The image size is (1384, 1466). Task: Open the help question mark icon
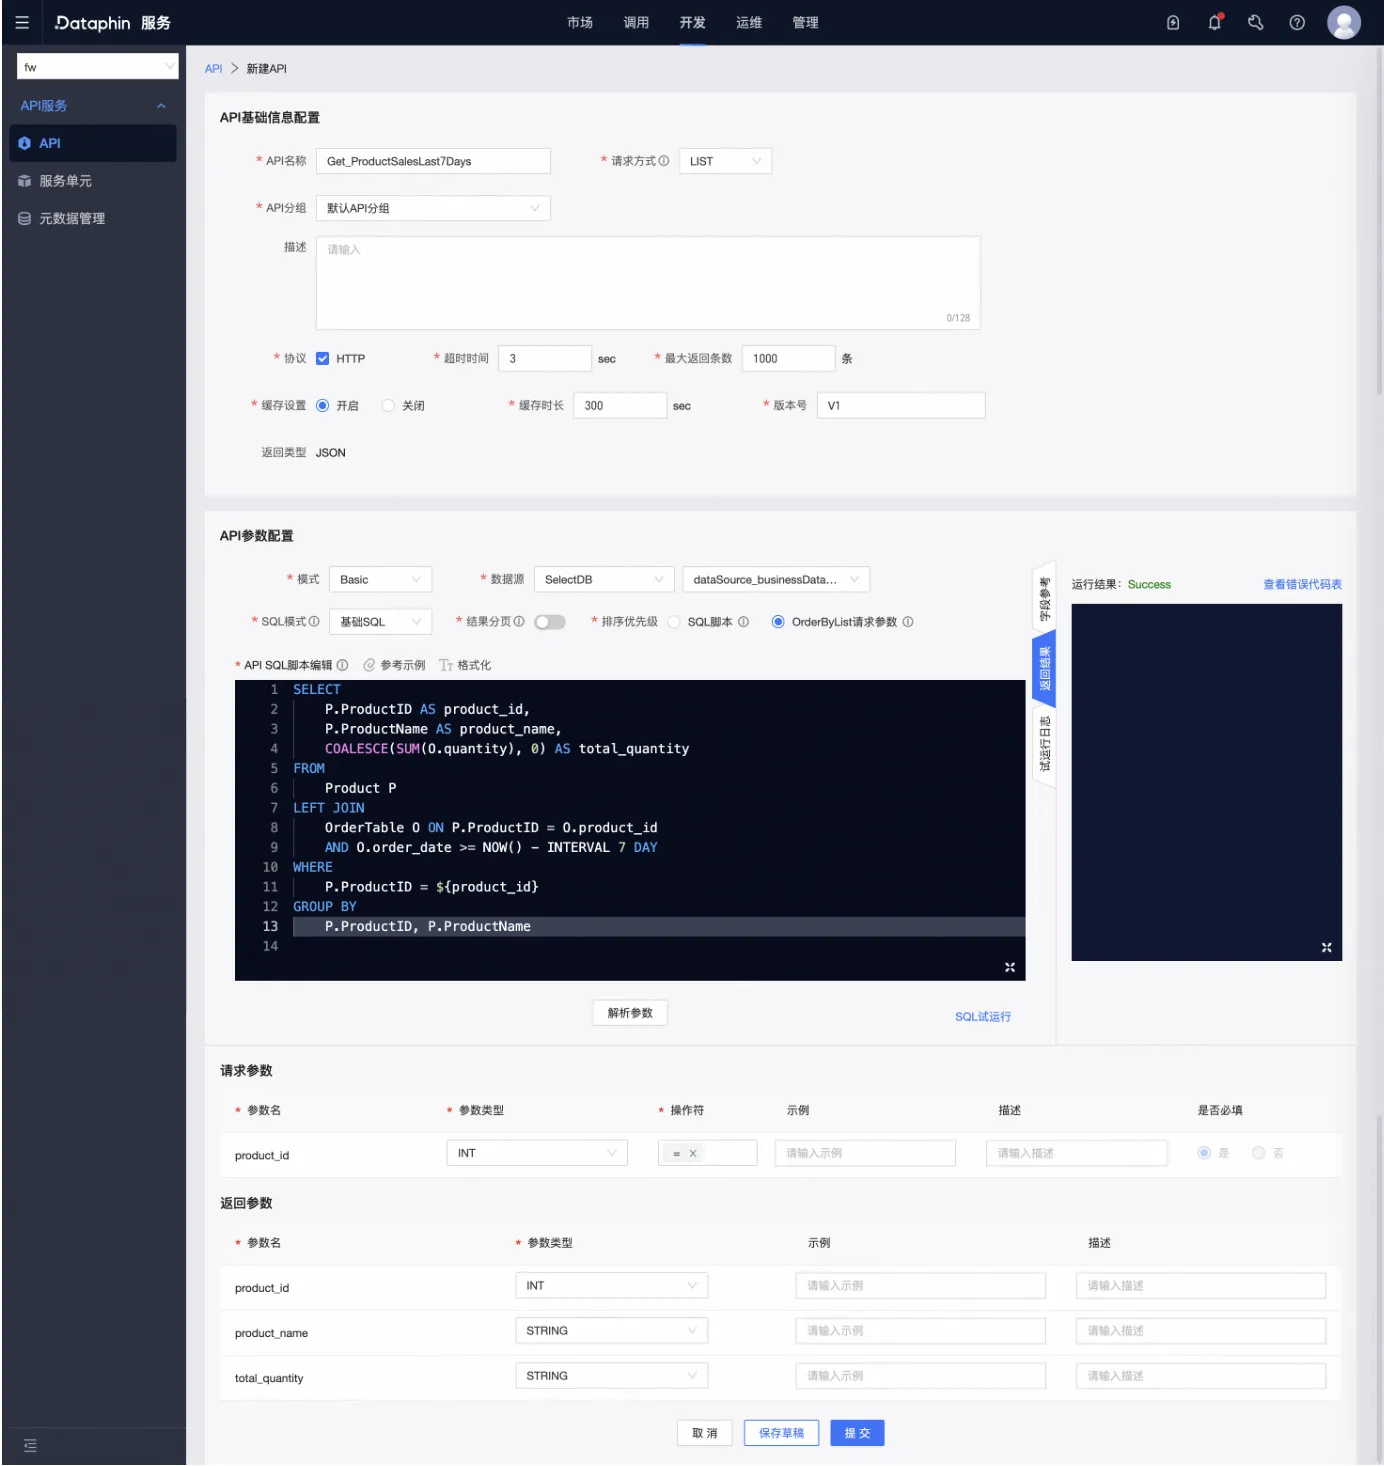(1297, 22)
